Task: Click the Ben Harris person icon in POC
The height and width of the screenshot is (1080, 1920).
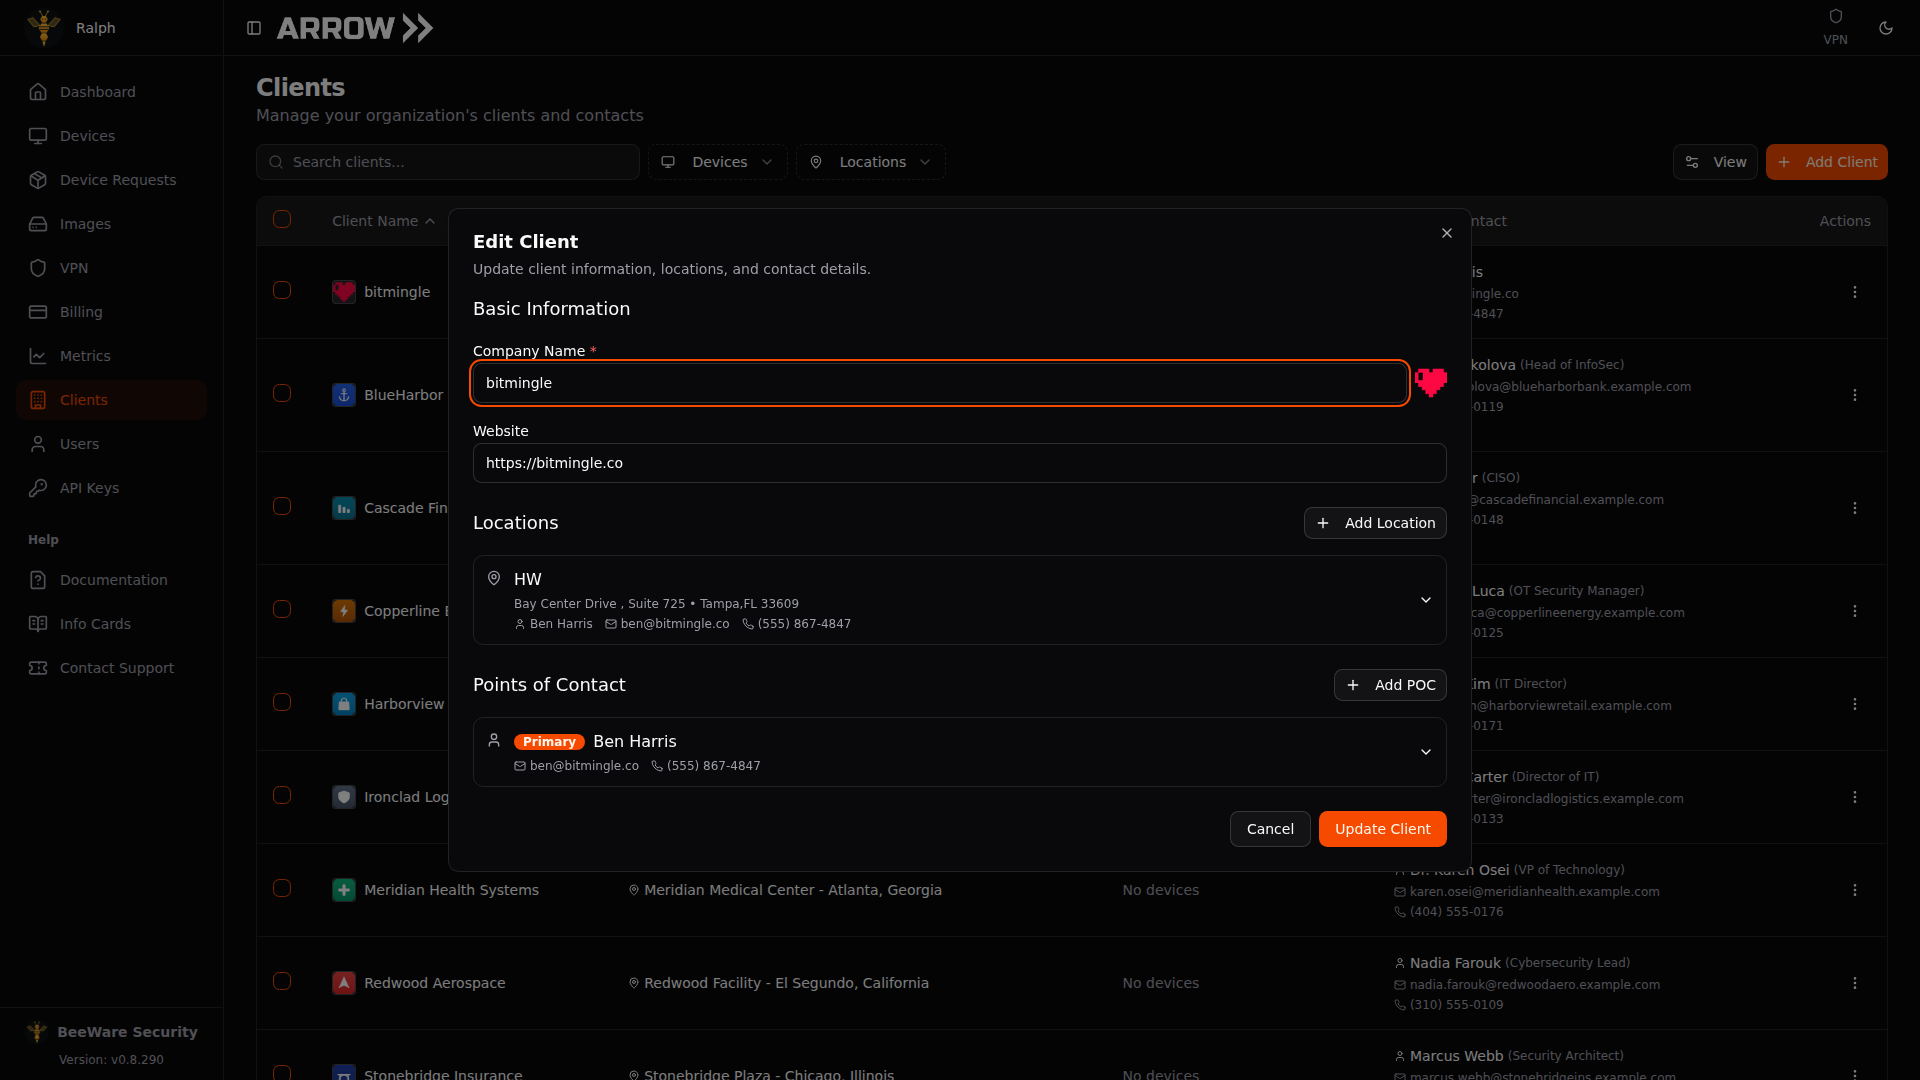Action: 493,740
